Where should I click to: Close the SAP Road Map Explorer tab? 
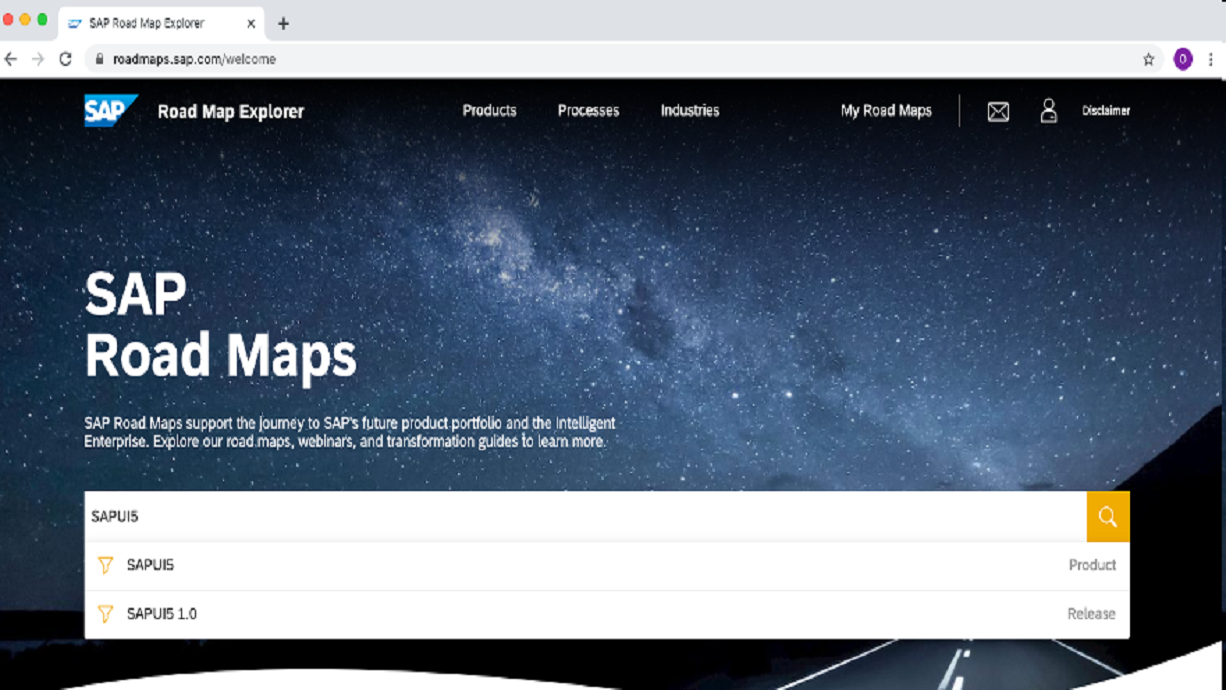click(x=251, y=23)
